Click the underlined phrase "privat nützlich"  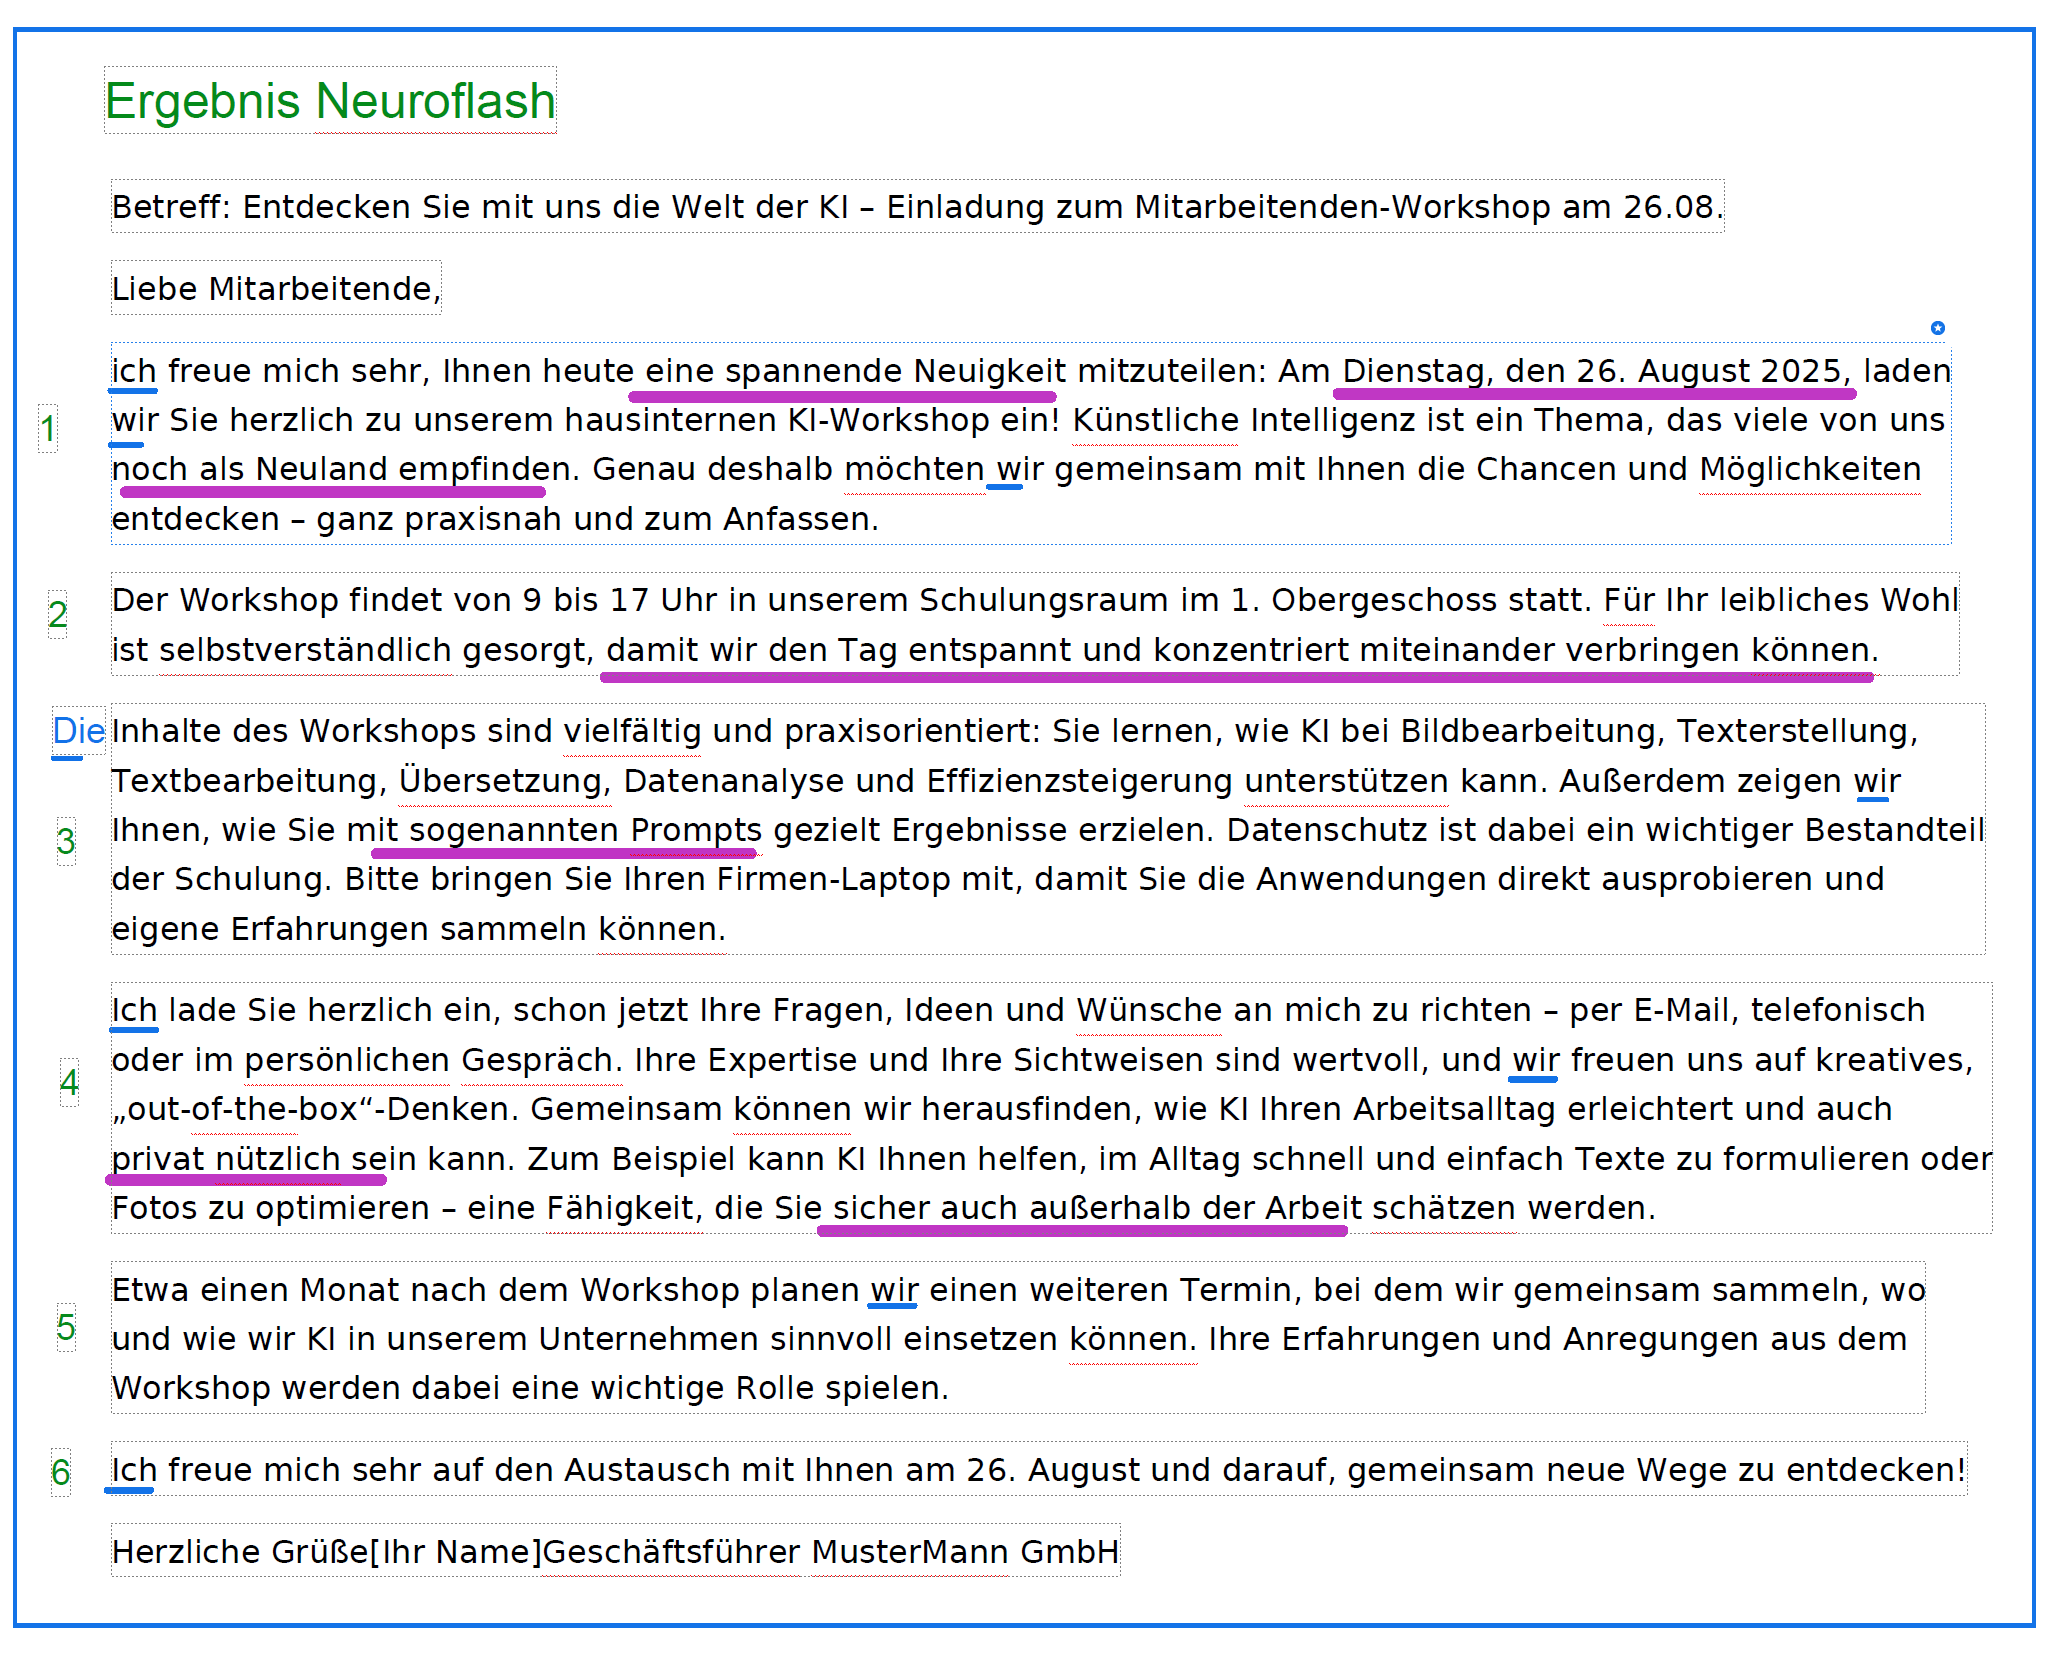(x=226, y=1159)
